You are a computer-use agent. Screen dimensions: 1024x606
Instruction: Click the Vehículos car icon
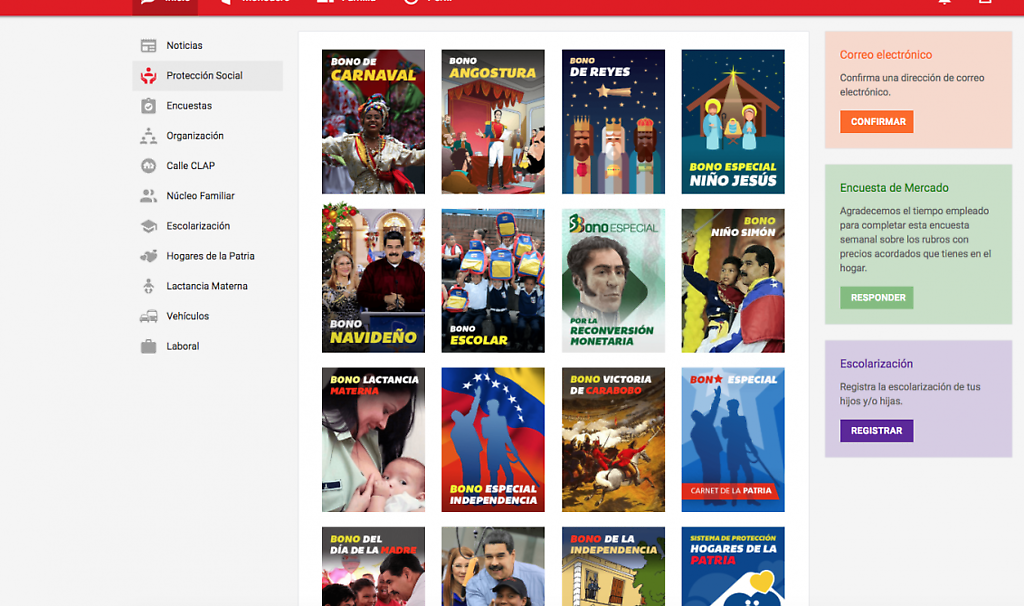(148, 316)
